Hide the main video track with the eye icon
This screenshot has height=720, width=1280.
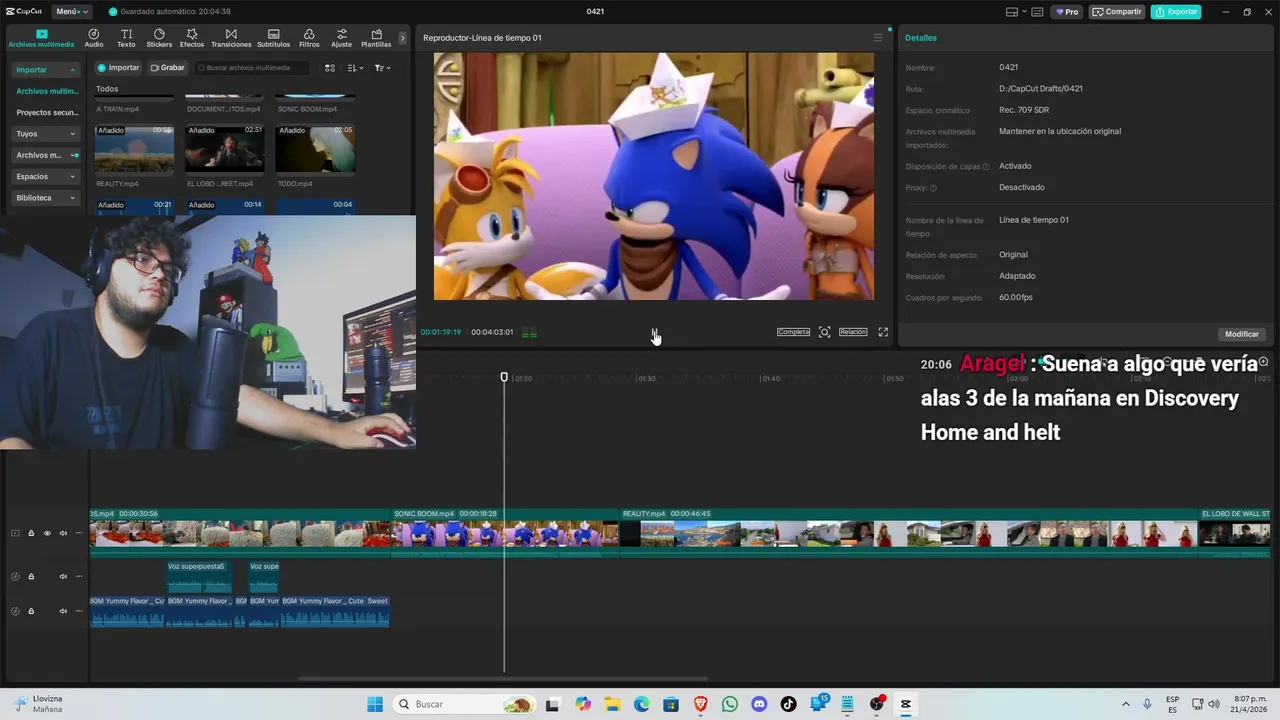[x=47, y=533]
